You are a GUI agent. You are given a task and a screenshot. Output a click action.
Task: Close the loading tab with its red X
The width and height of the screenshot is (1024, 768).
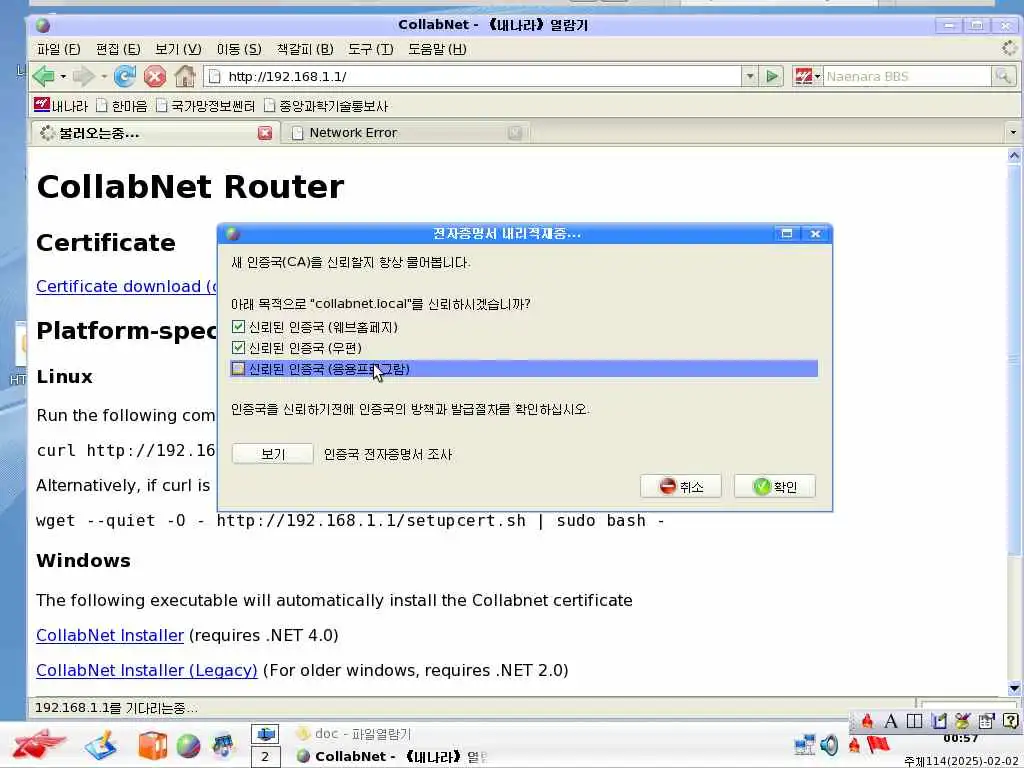click(264, 133)
